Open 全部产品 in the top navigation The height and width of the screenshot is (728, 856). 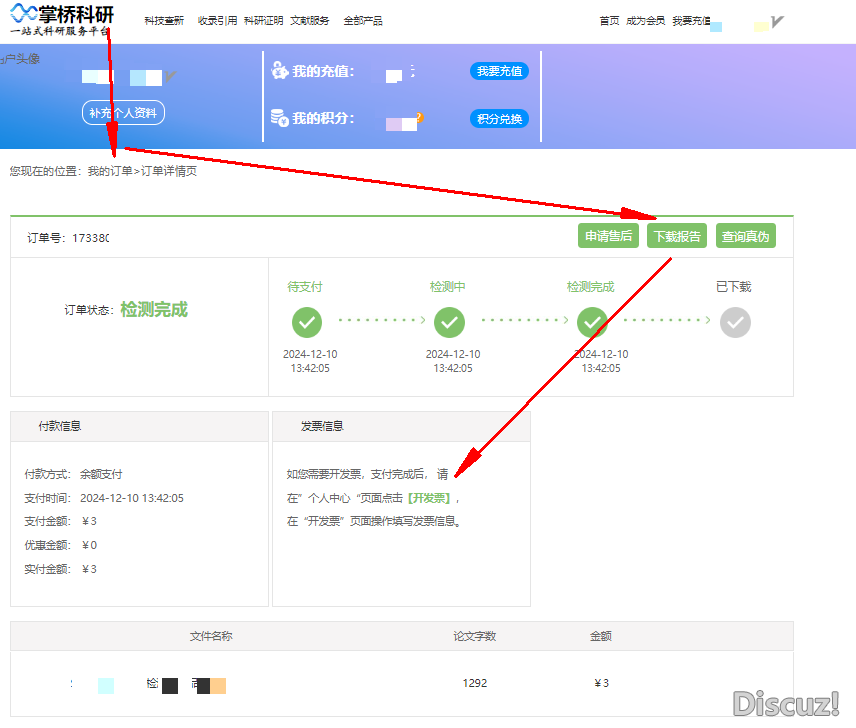362,21
